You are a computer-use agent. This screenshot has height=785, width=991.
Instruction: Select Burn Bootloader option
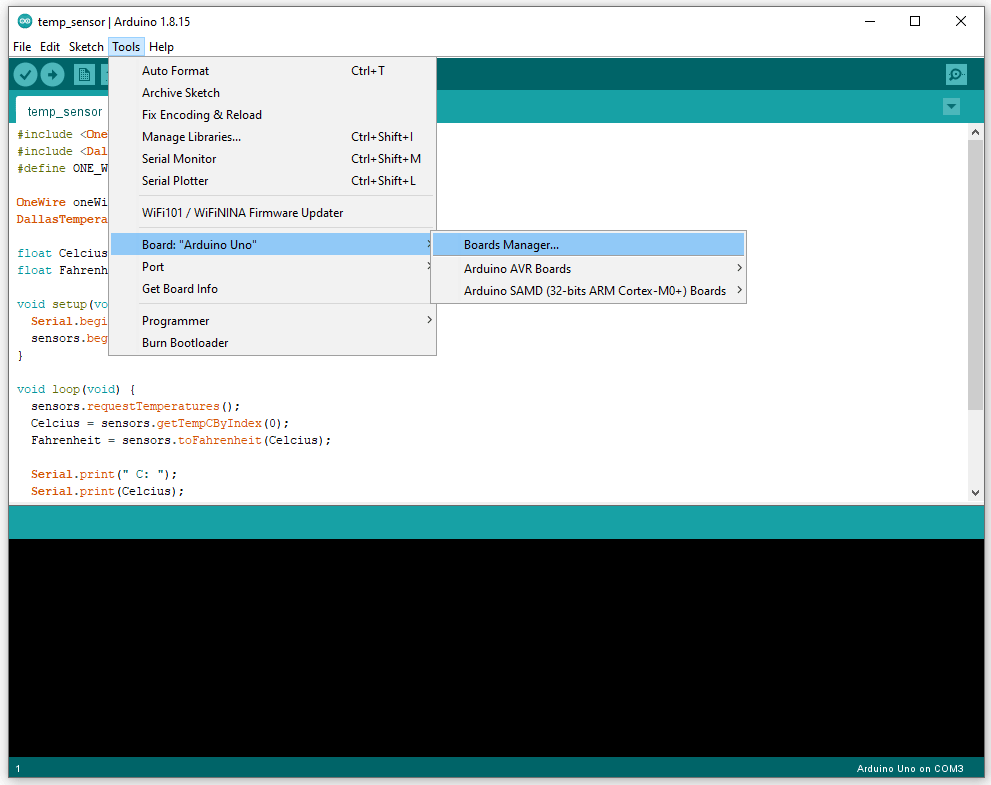tap(185, 343)
